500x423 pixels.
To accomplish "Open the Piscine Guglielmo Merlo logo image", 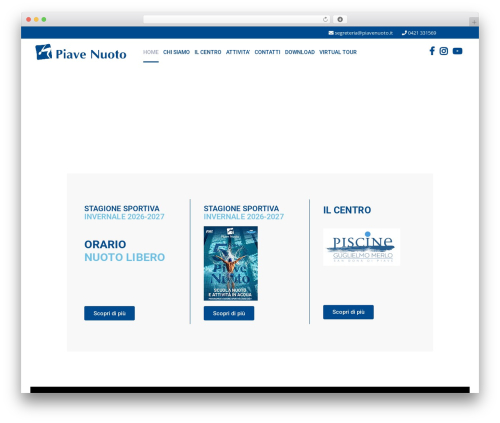I will tap(362, 247).
